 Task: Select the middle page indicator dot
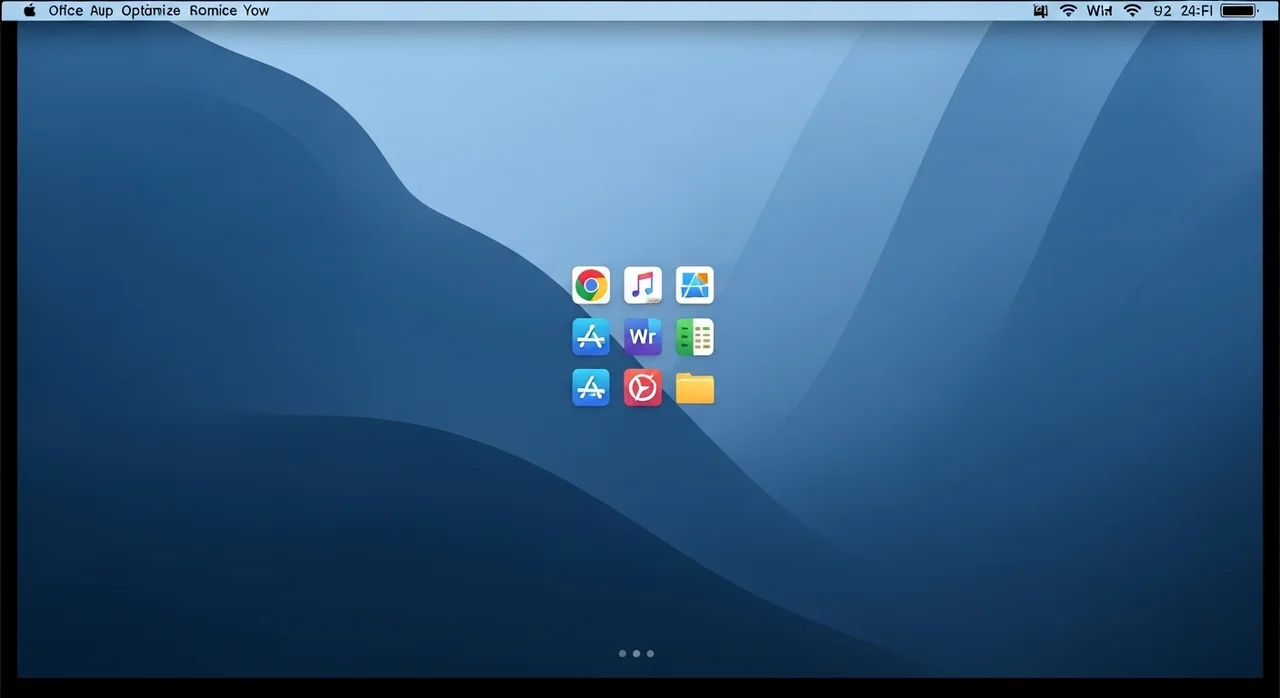(x=636, y=654)
